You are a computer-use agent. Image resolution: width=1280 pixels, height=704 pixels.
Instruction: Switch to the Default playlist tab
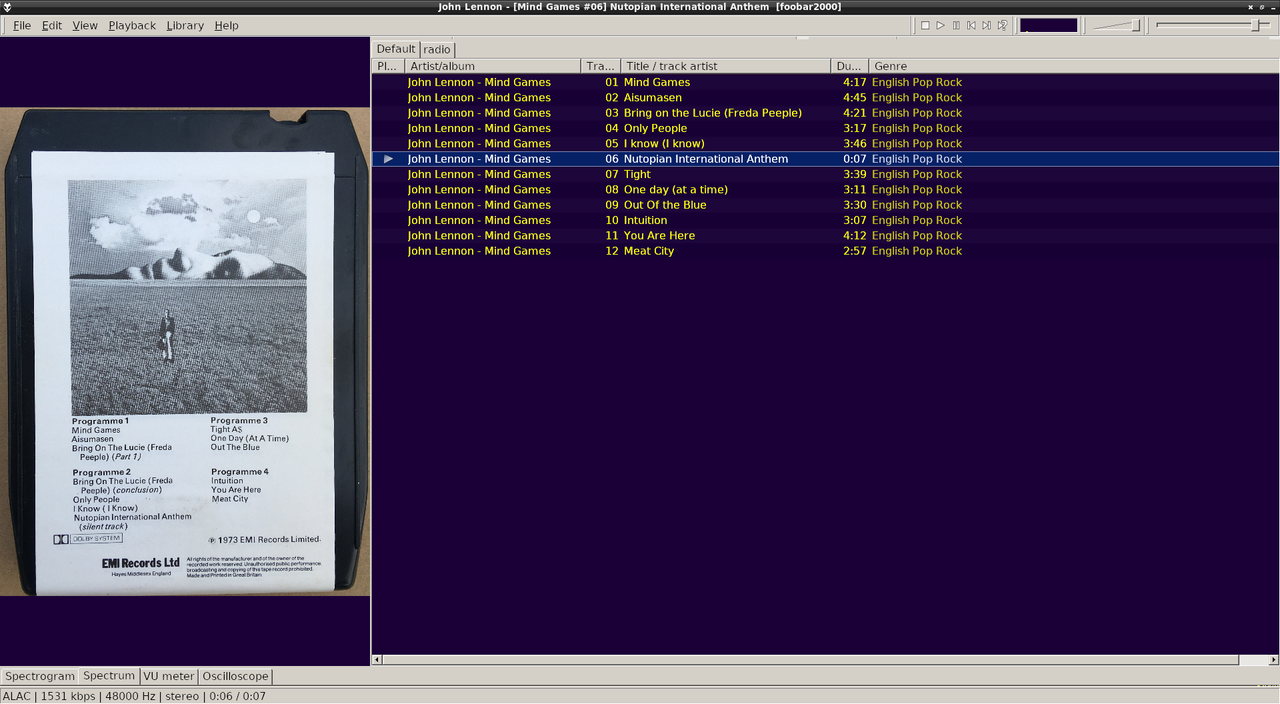pos(396,48)
